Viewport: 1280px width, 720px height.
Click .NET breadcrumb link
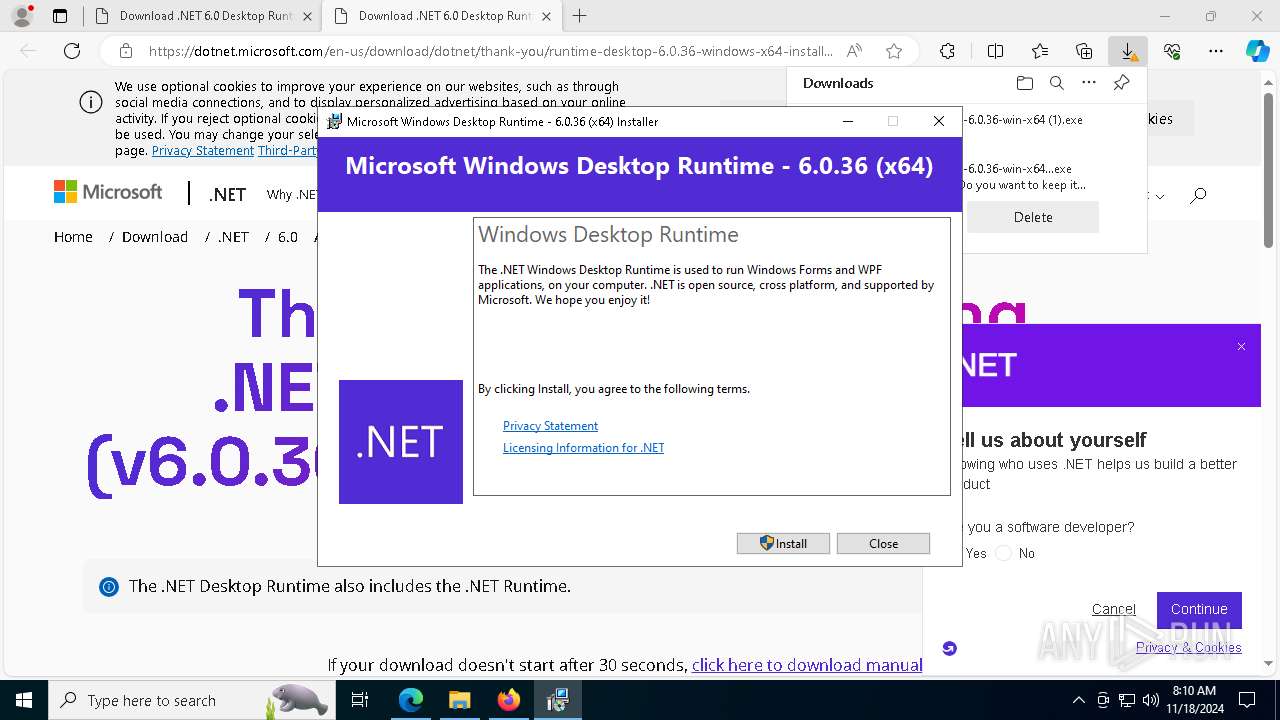tap(233, 237)
